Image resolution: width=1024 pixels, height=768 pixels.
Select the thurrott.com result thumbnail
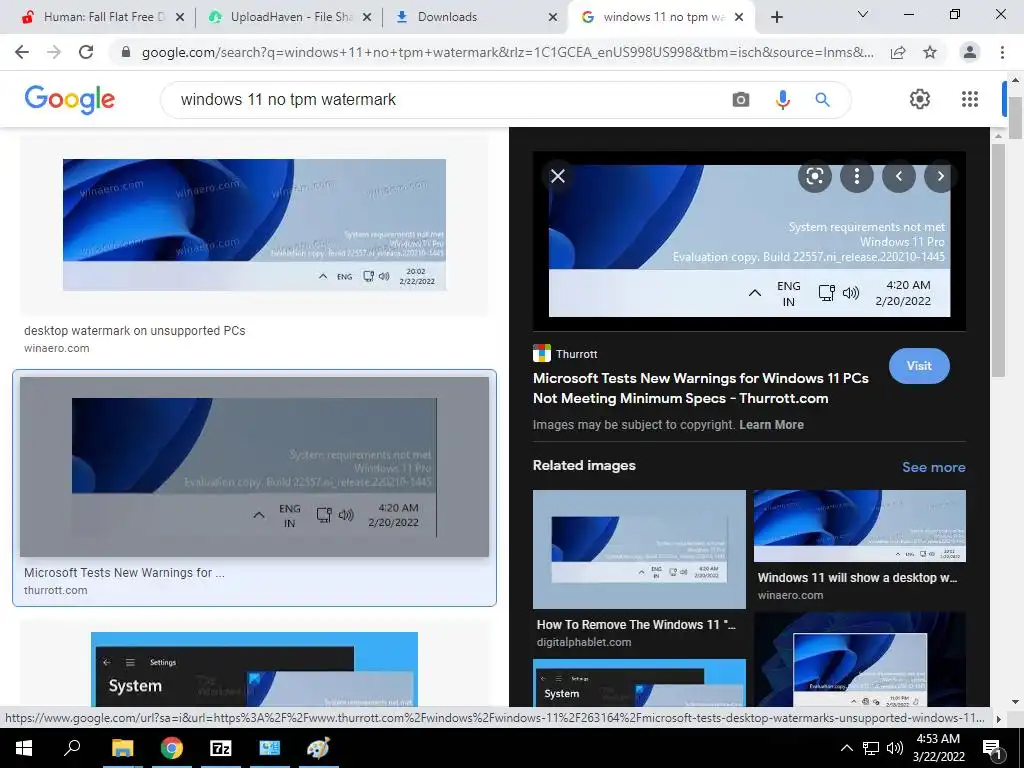point(254,467)
